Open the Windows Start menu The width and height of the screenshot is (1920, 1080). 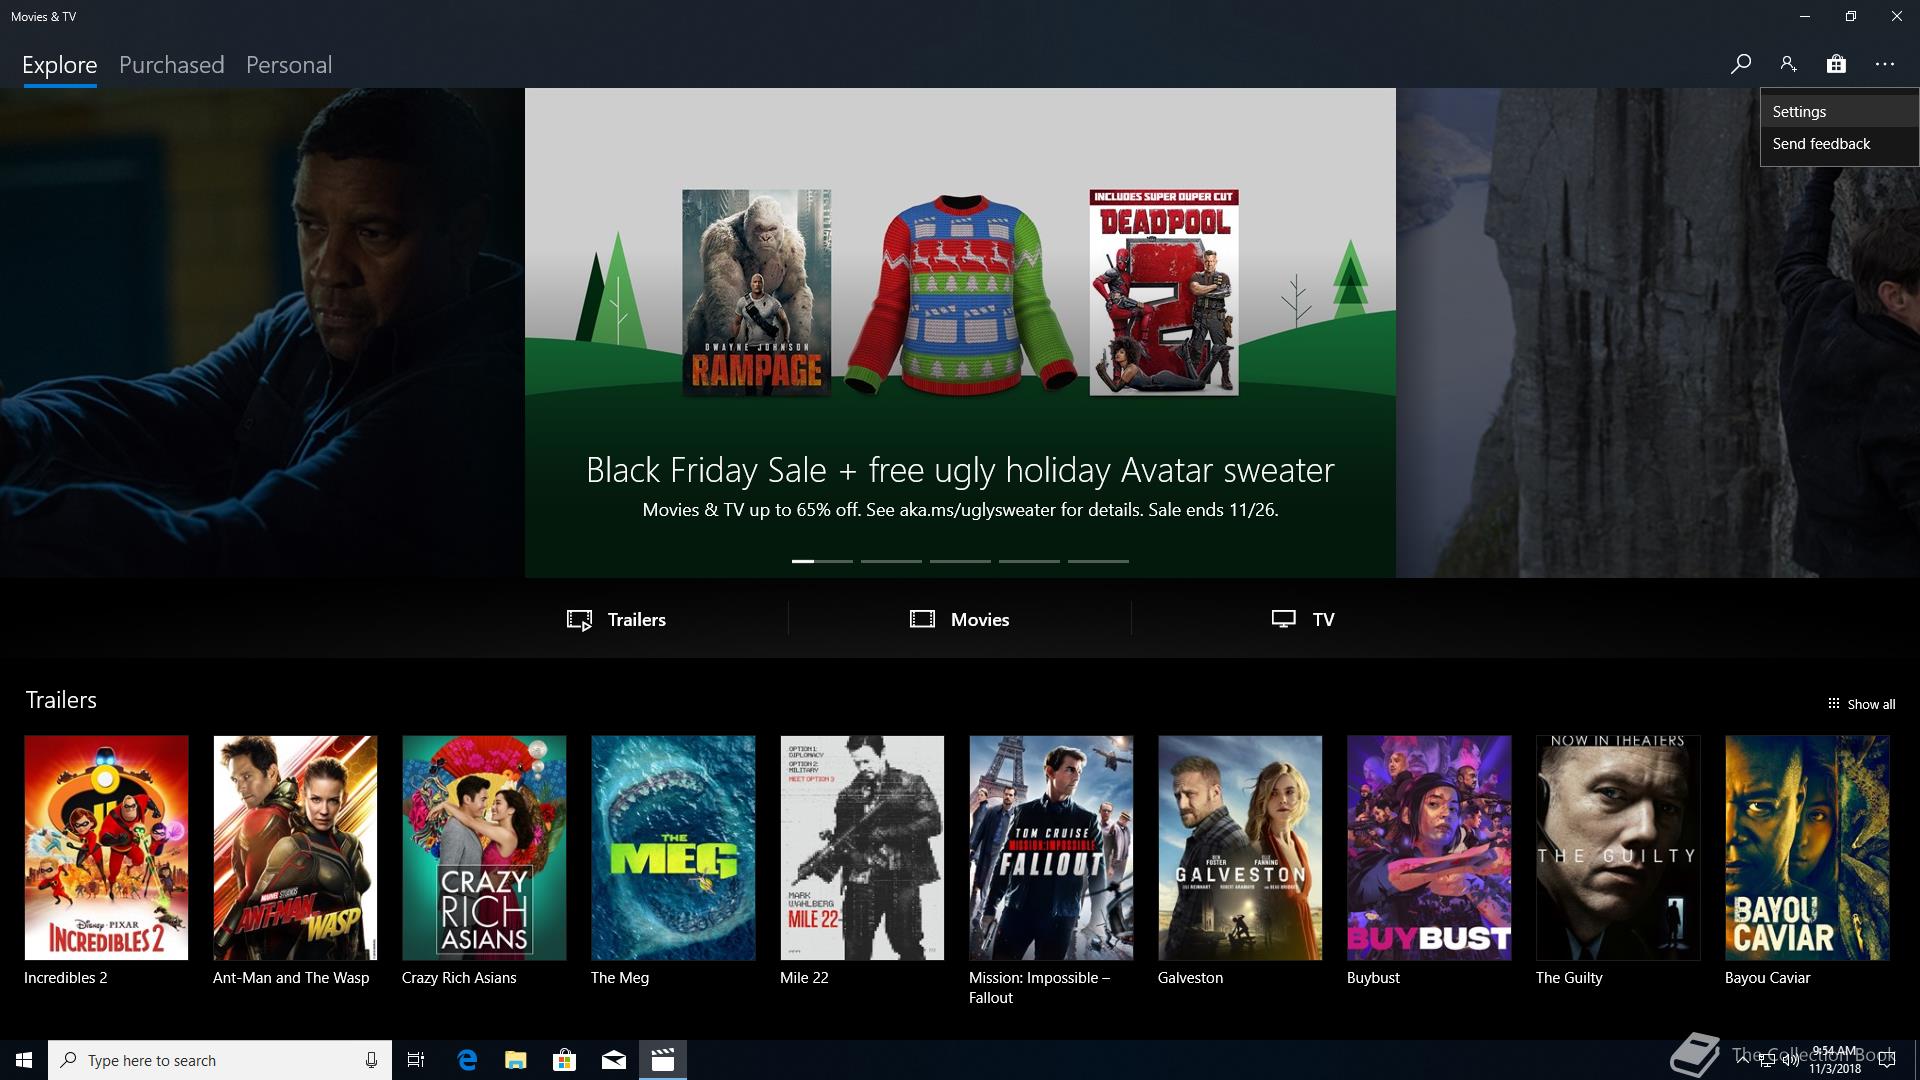click(x=24, y=1060)
